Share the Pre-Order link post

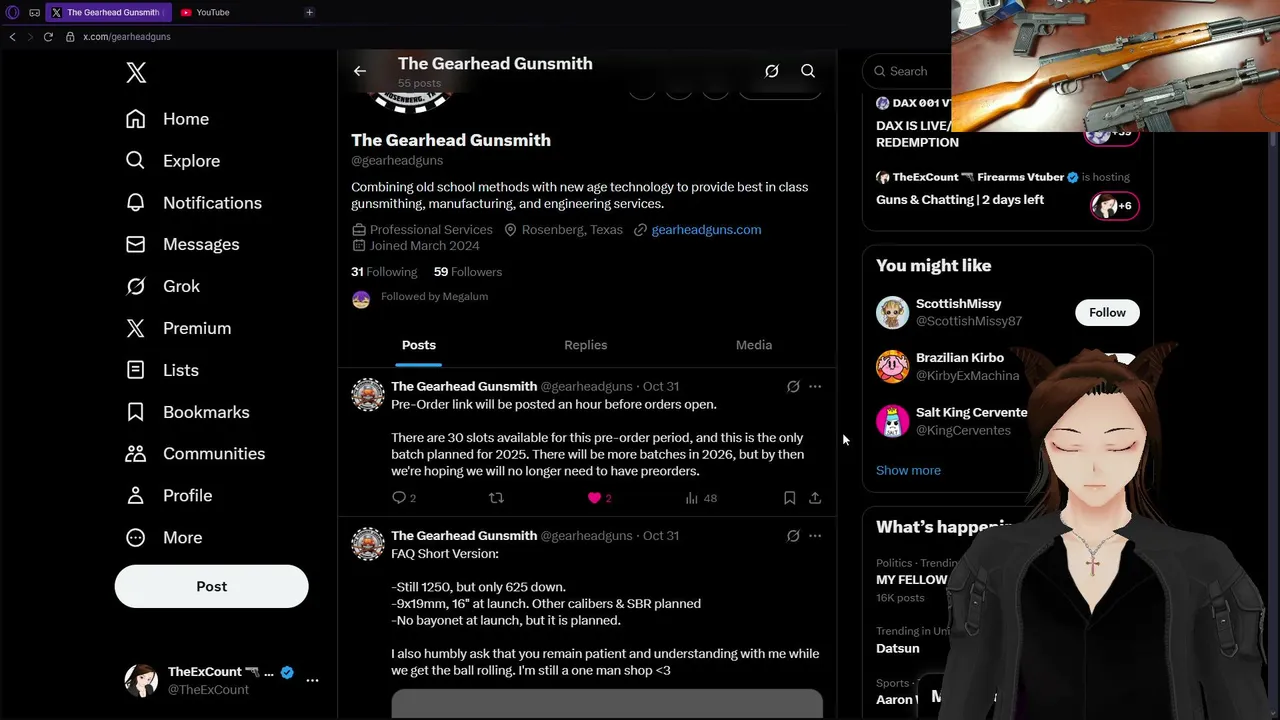click(x=815, y=498)
